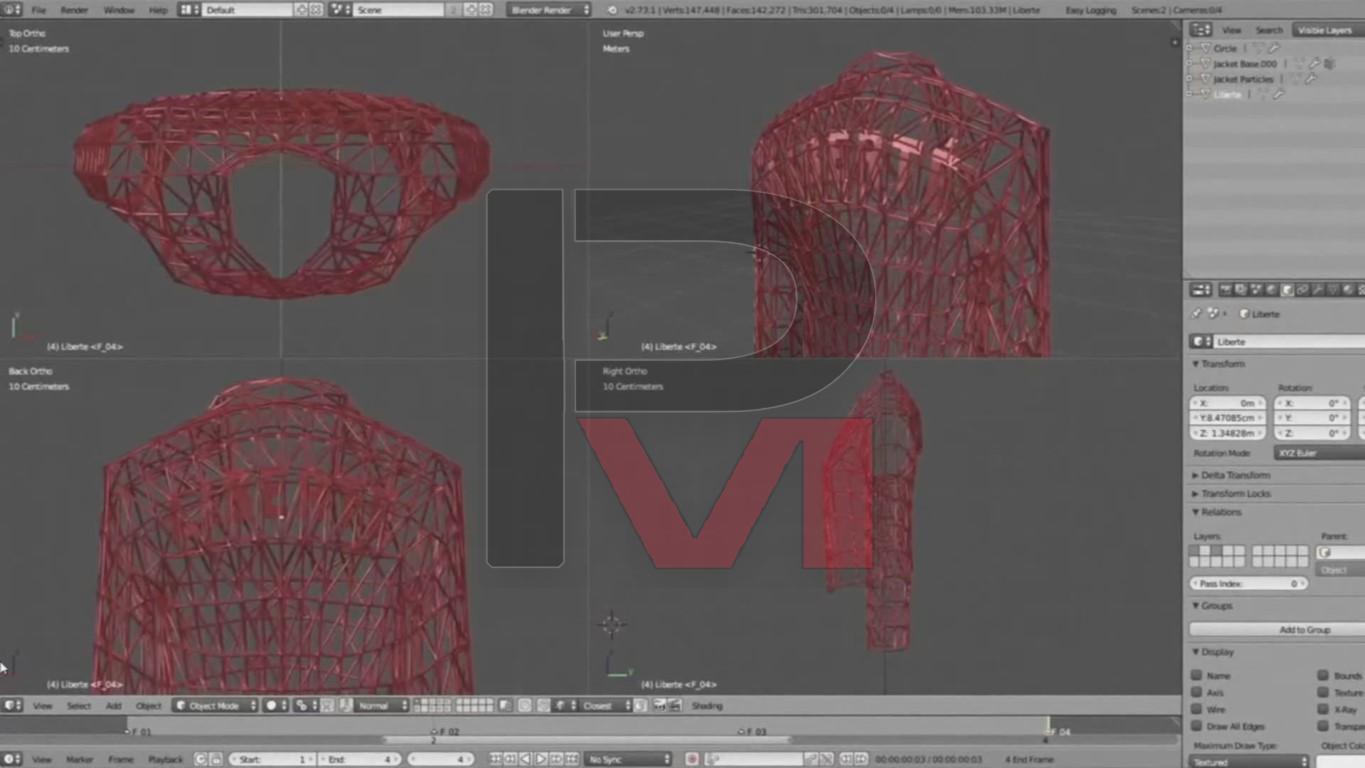The height and width of the screenshot is (768, 1365).
Task: Expand the Jacket Base.000 outliner entry
Action: (1189, 63)
